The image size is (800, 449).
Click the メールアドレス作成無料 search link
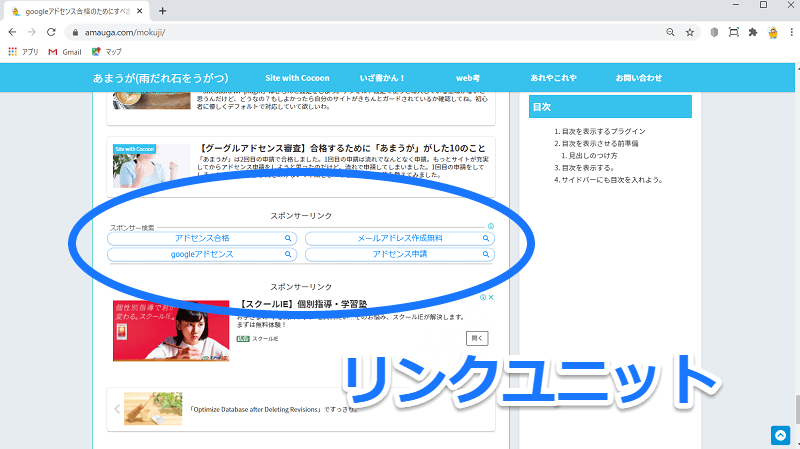pos(399,239)
